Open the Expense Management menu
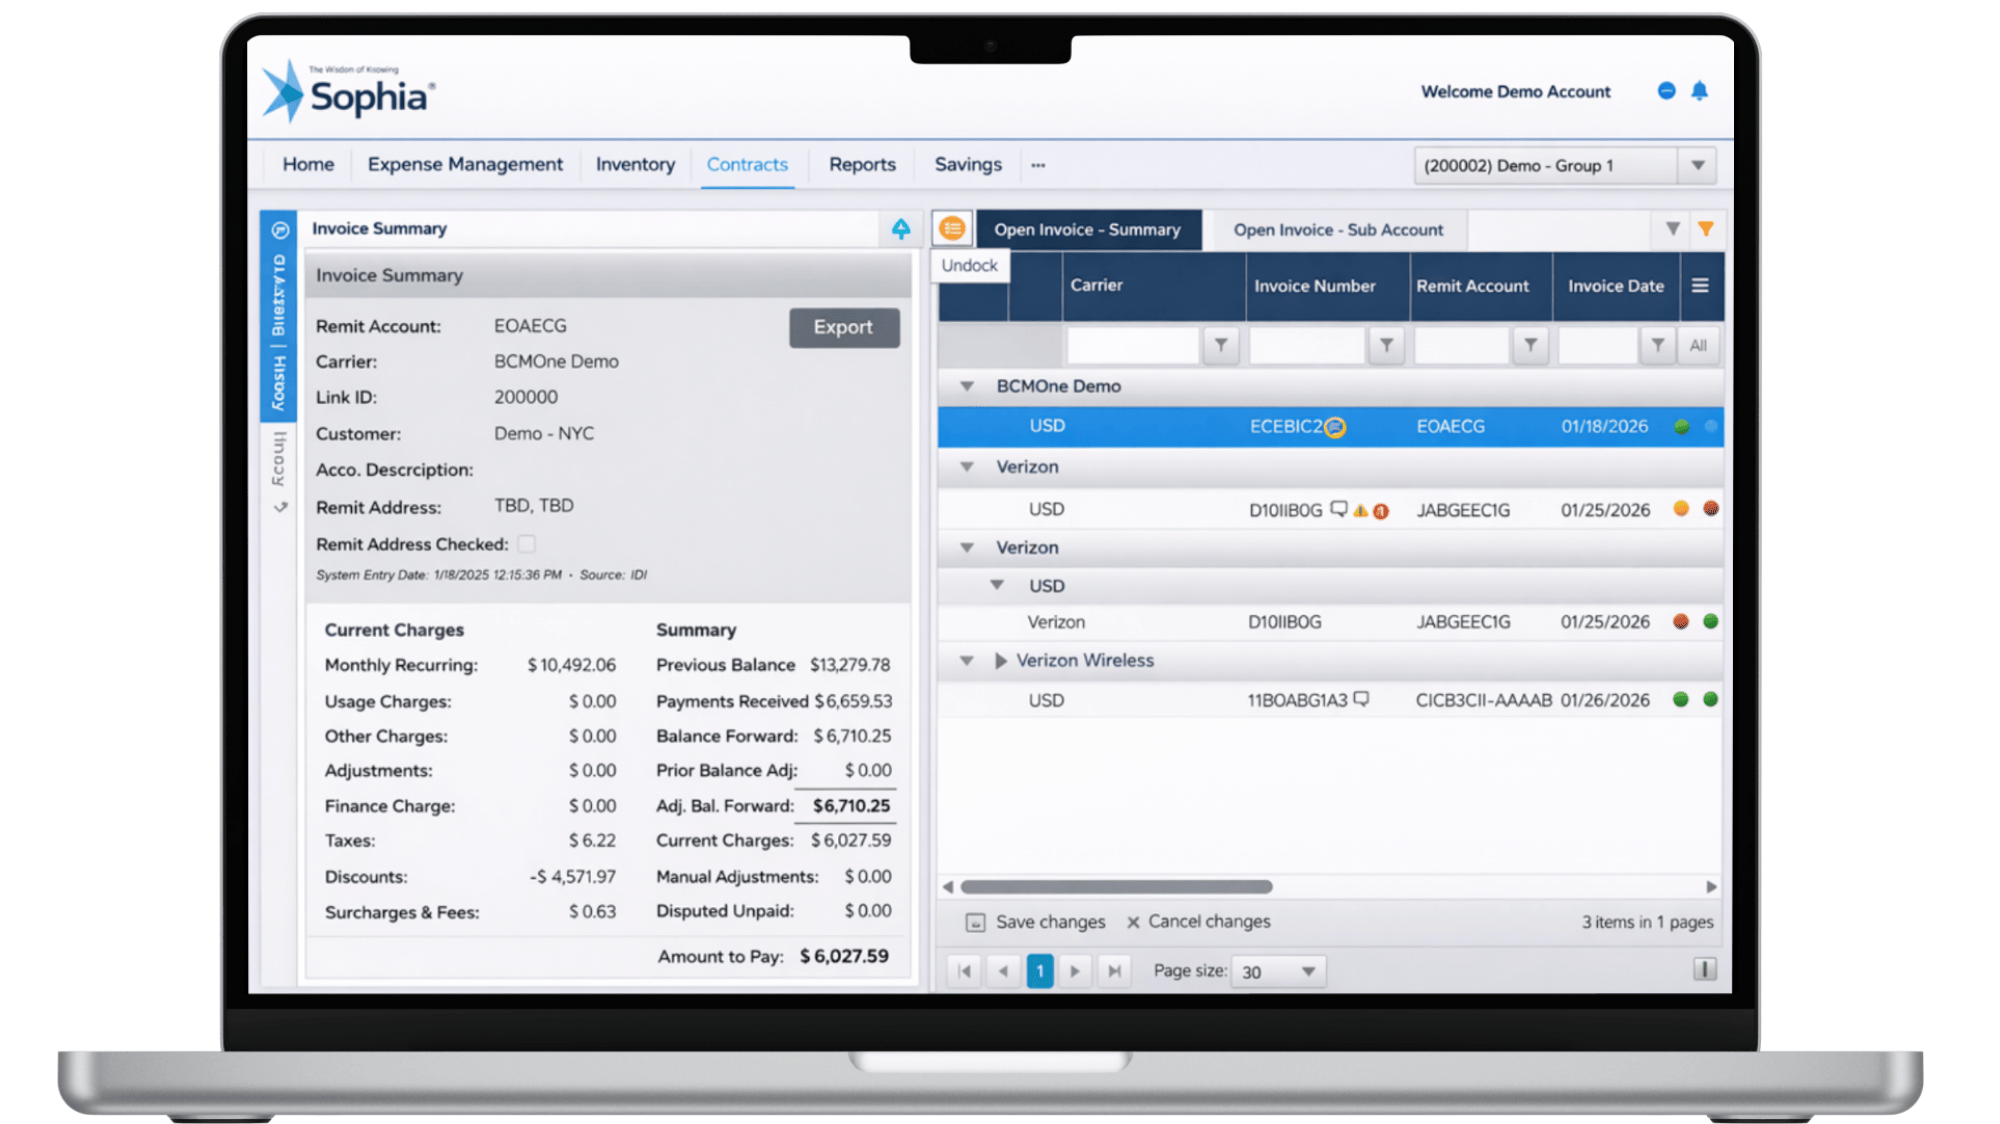This screenshot has width=2000, height=1124. point(465,165)
